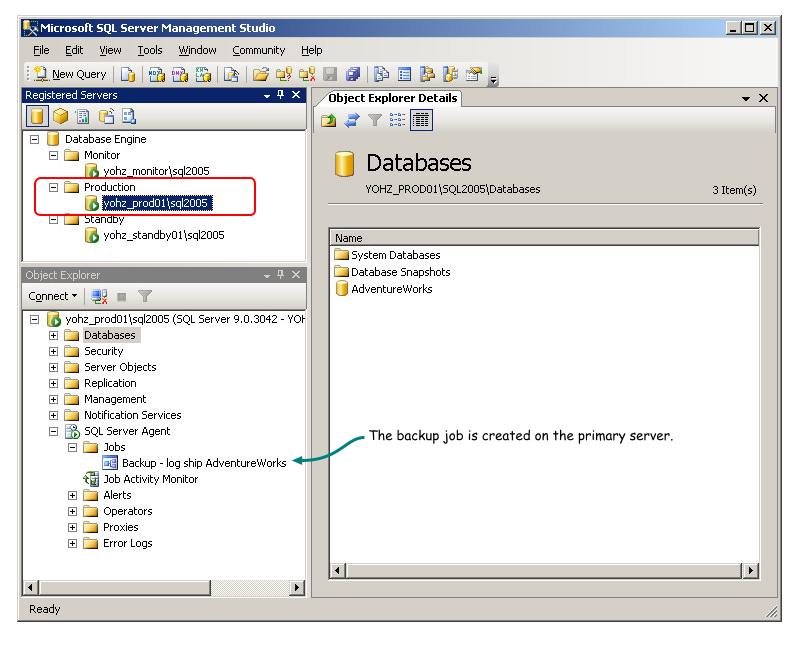Open the Connect dropdown in Object Explorer
This screenshot has width=791, height=648.
click(x=52, y=296)
